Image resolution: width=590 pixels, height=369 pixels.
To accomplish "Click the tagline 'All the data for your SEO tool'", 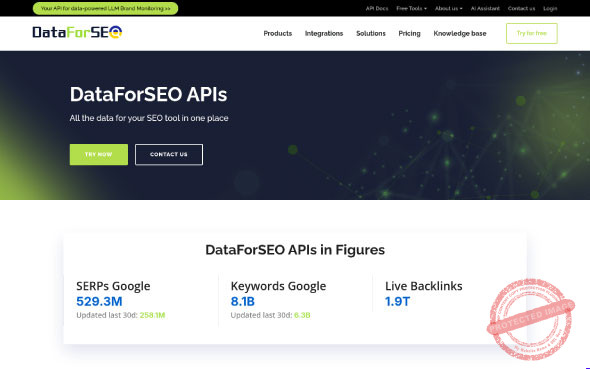I will 149,118.
